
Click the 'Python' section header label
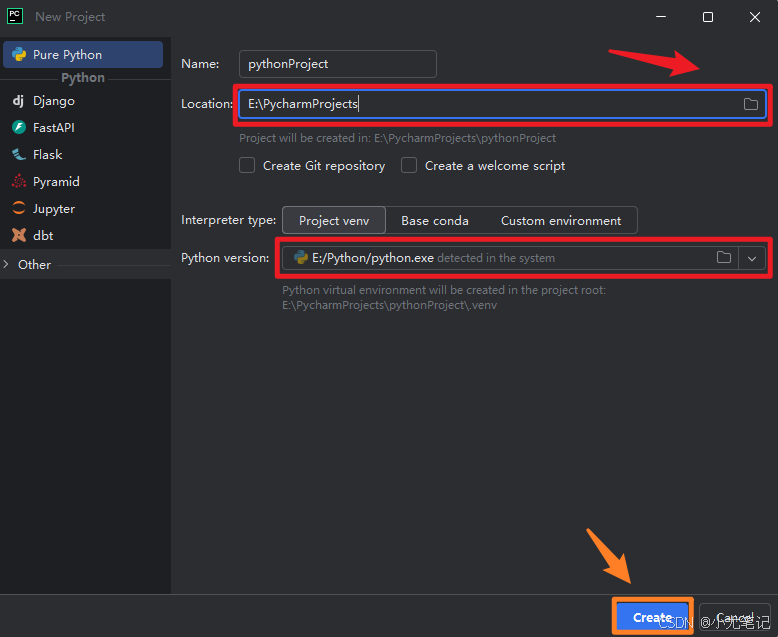pyautogui.click(x=83, y=78)
